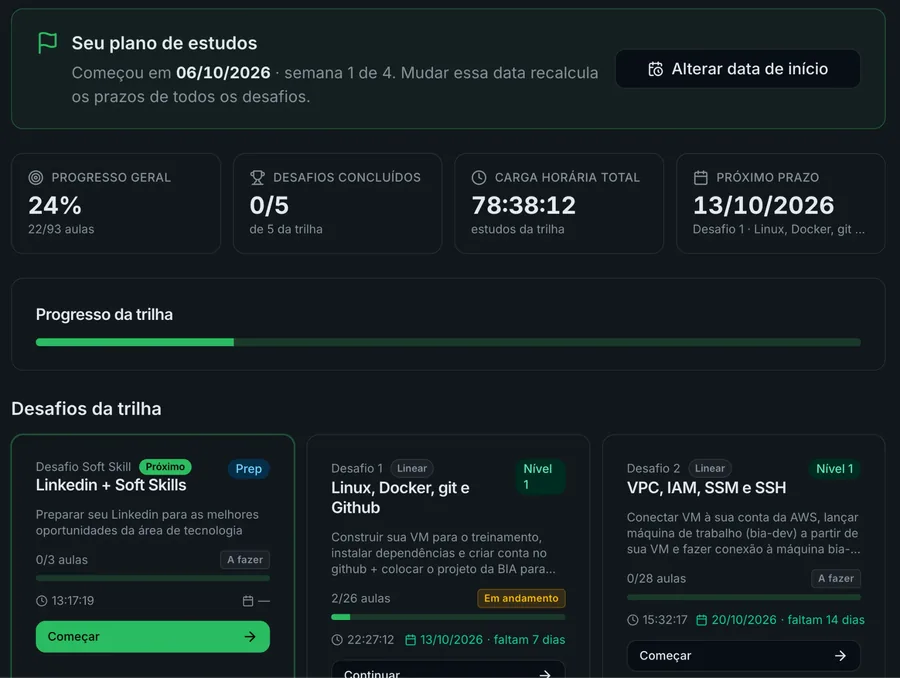Click the green flag icon beside Seu plano de estudos
Screen dimensions: 900x678
point(47,42)
